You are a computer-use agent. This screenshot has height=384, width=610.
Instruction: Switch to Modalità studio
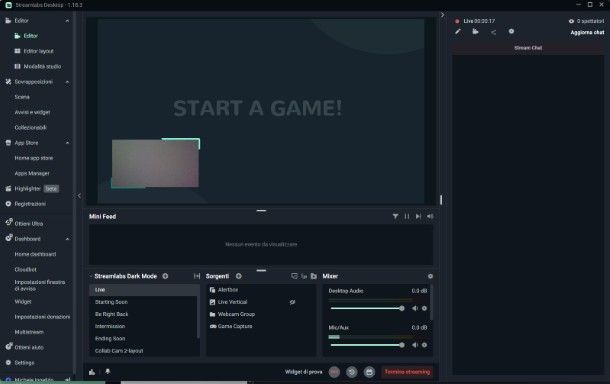coord(42,67)
